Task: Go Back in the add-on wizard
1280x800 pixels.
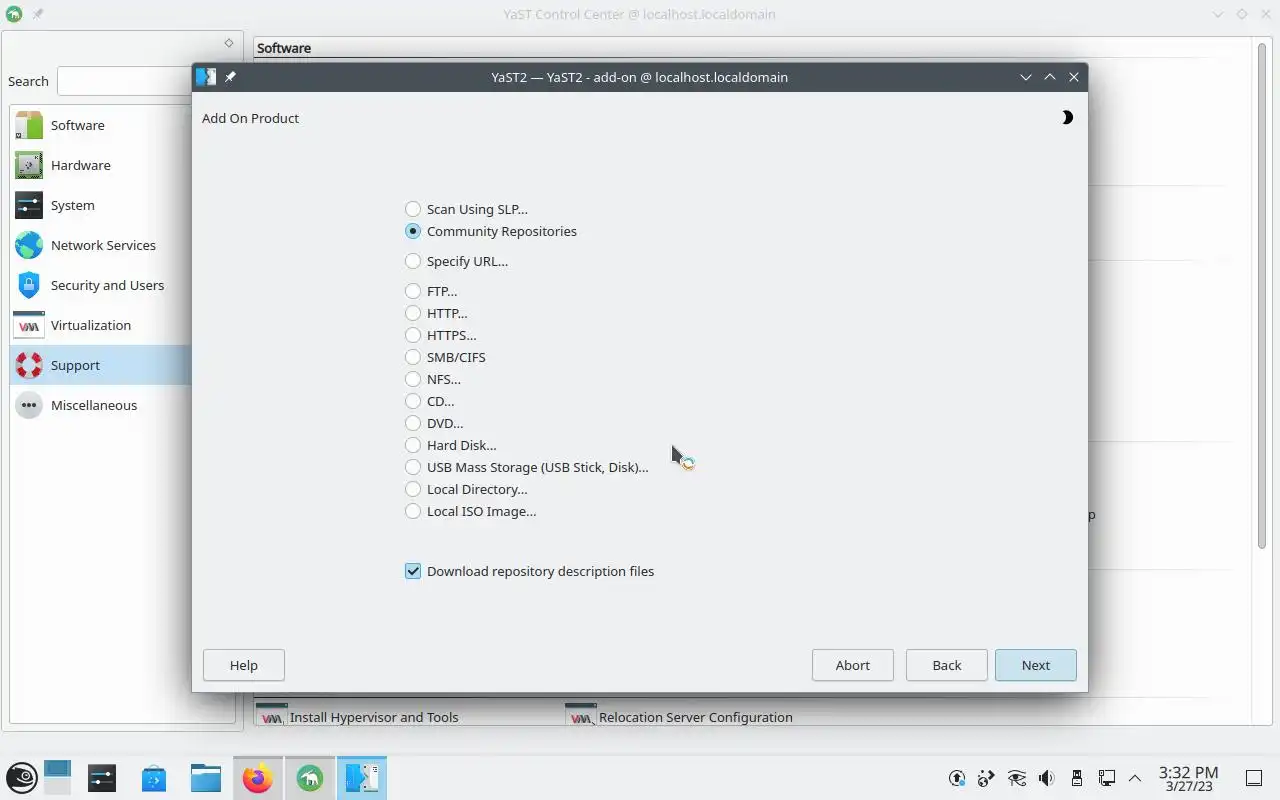Action: [x=947, y=665]
